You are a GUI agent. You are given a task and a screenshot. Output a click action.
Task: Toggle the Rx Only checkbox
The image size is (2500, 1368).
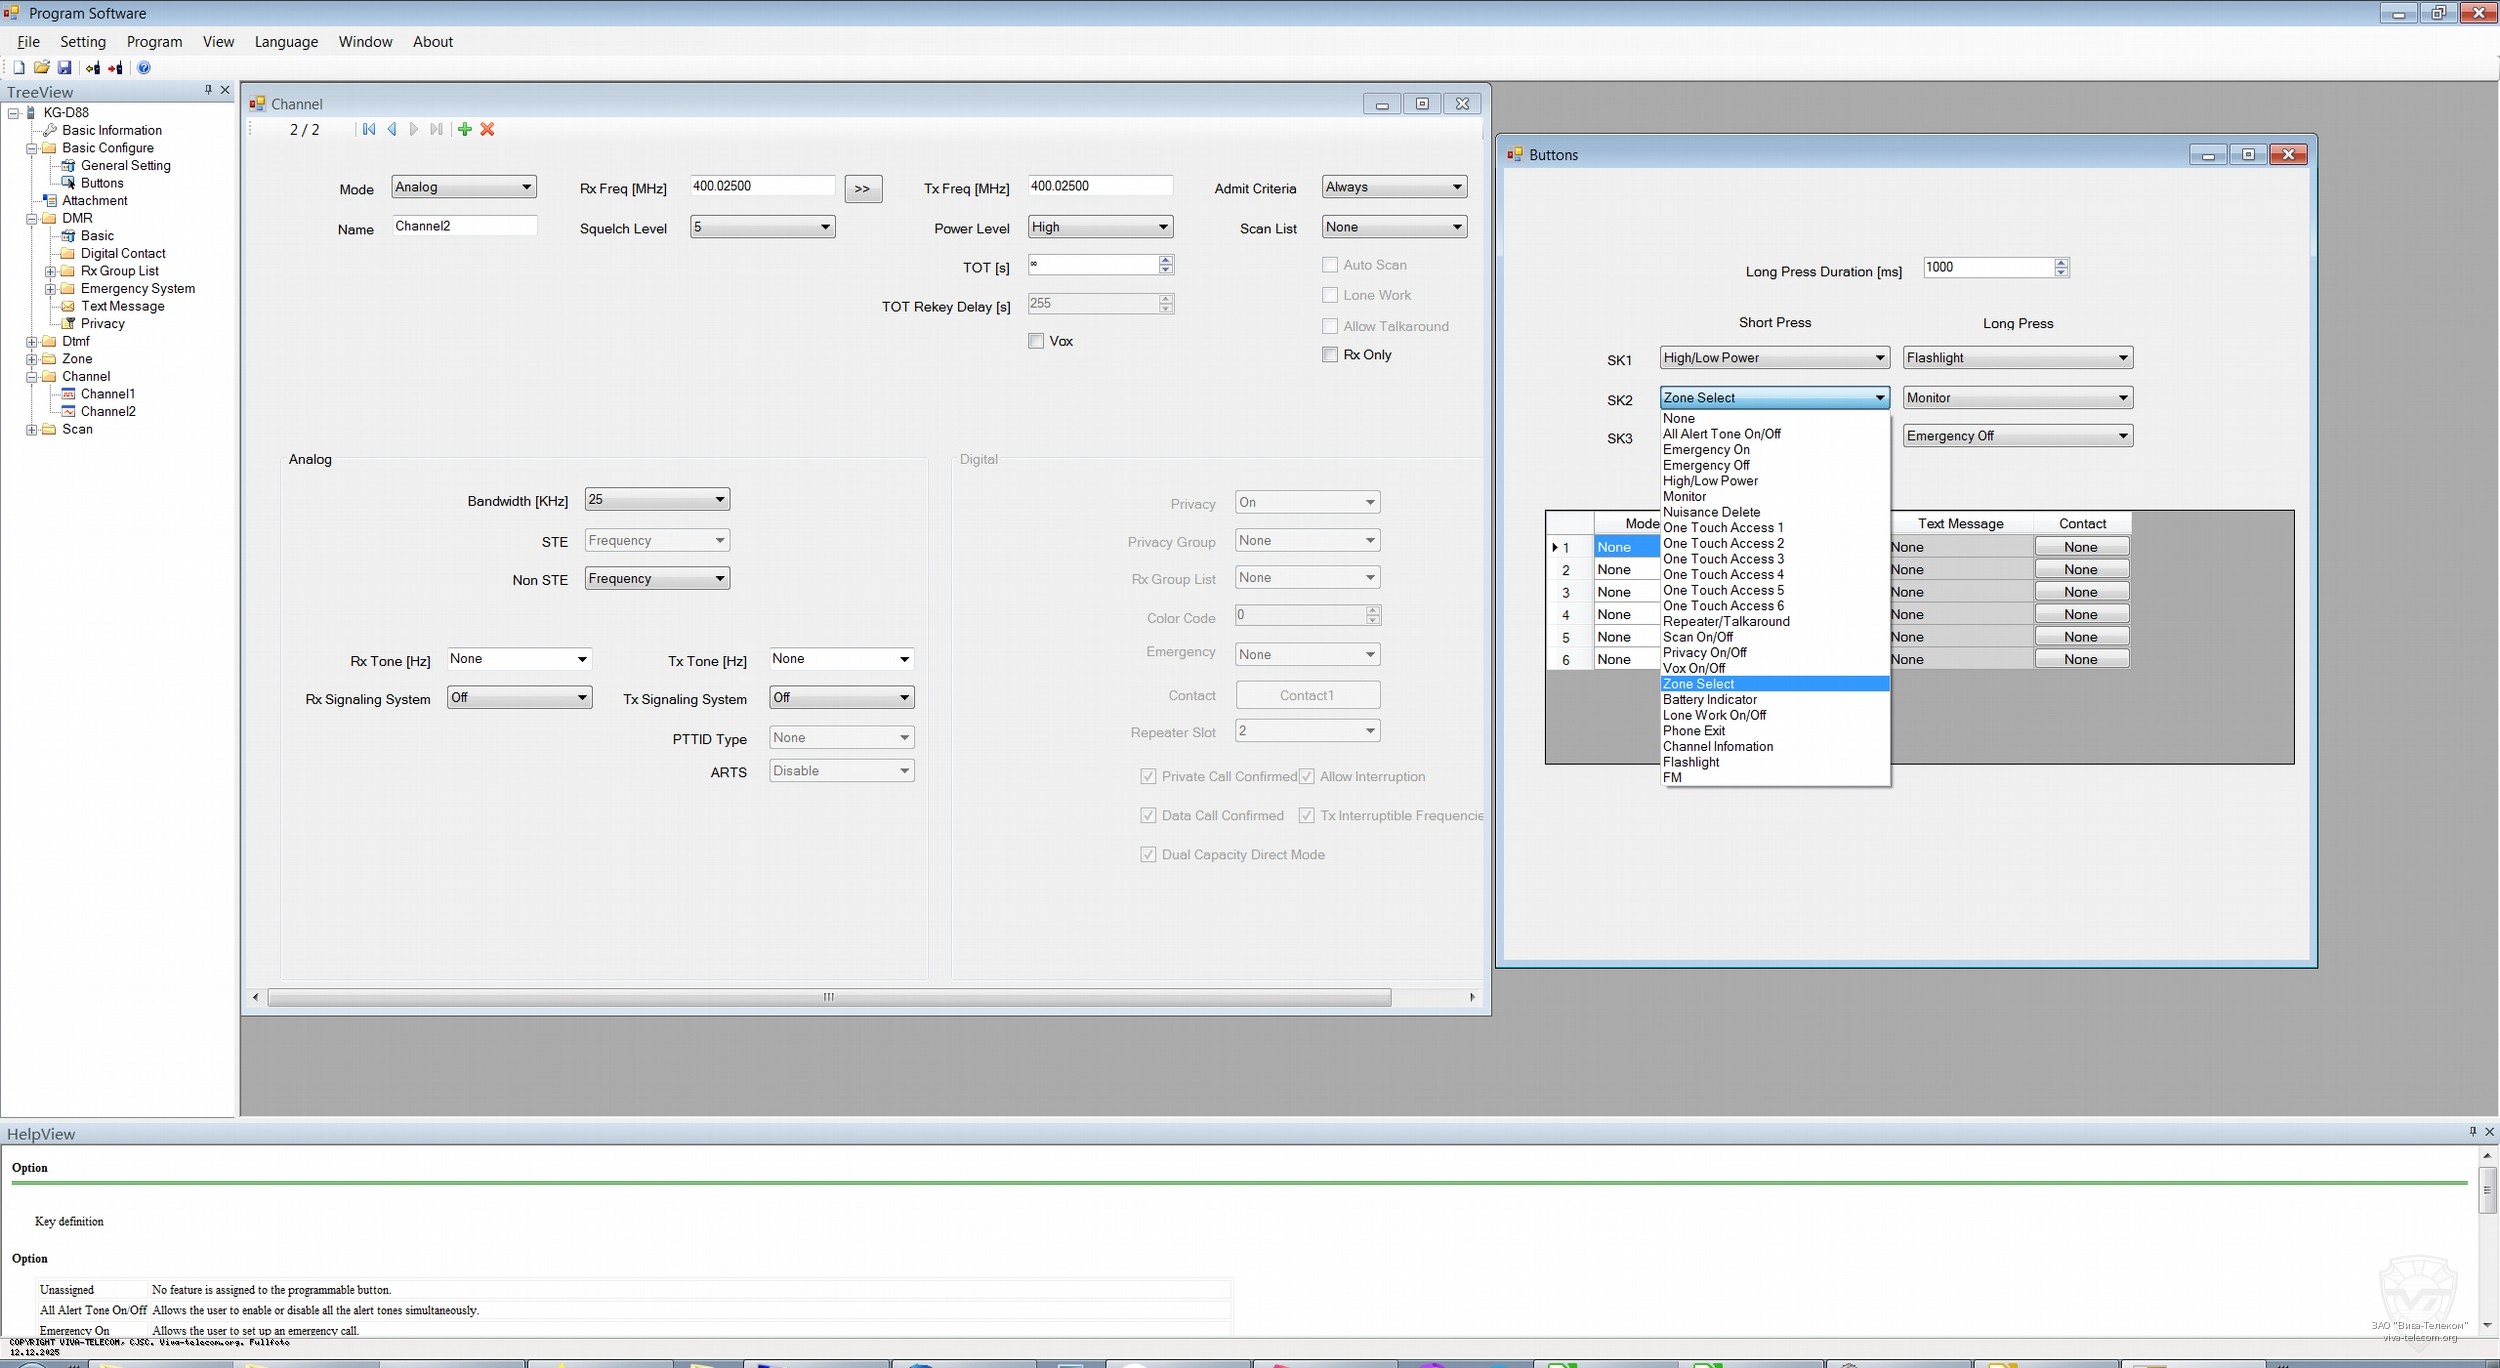(1330, 355)
